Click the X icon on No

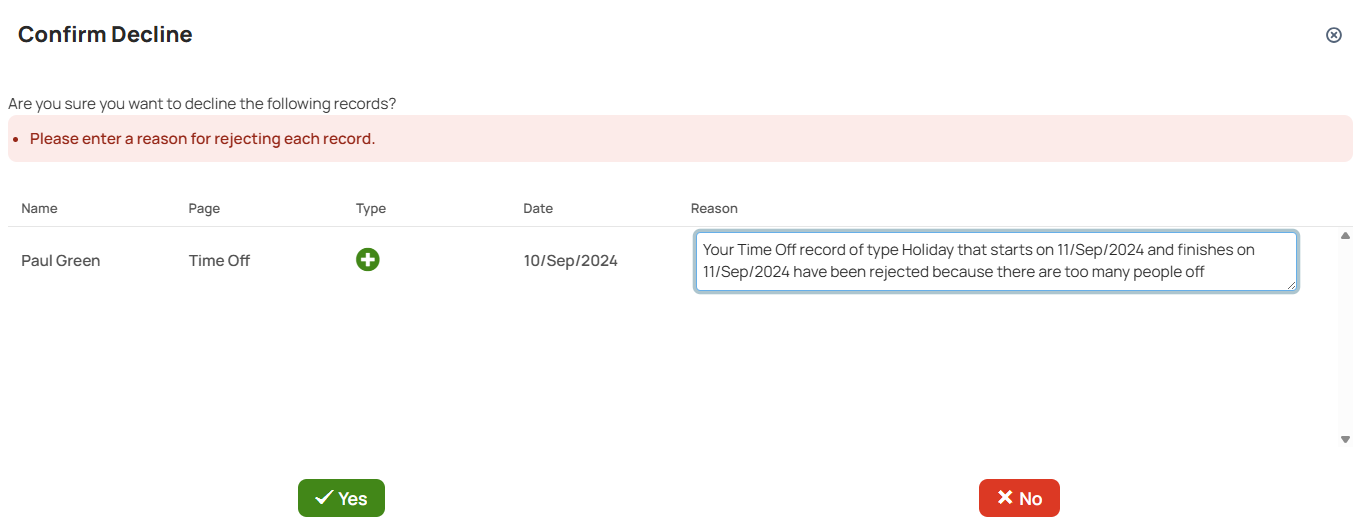click(1005, 498)
